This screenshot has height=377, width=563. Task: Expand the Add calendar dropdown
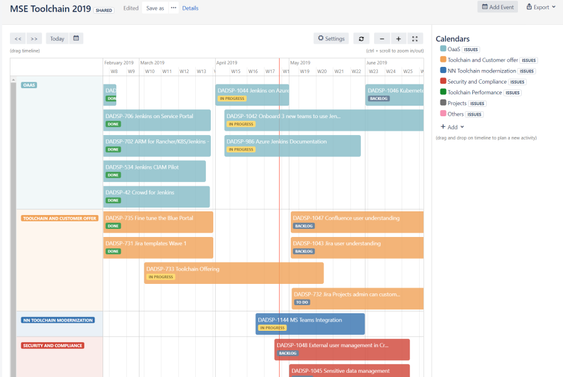coord(452,127)
